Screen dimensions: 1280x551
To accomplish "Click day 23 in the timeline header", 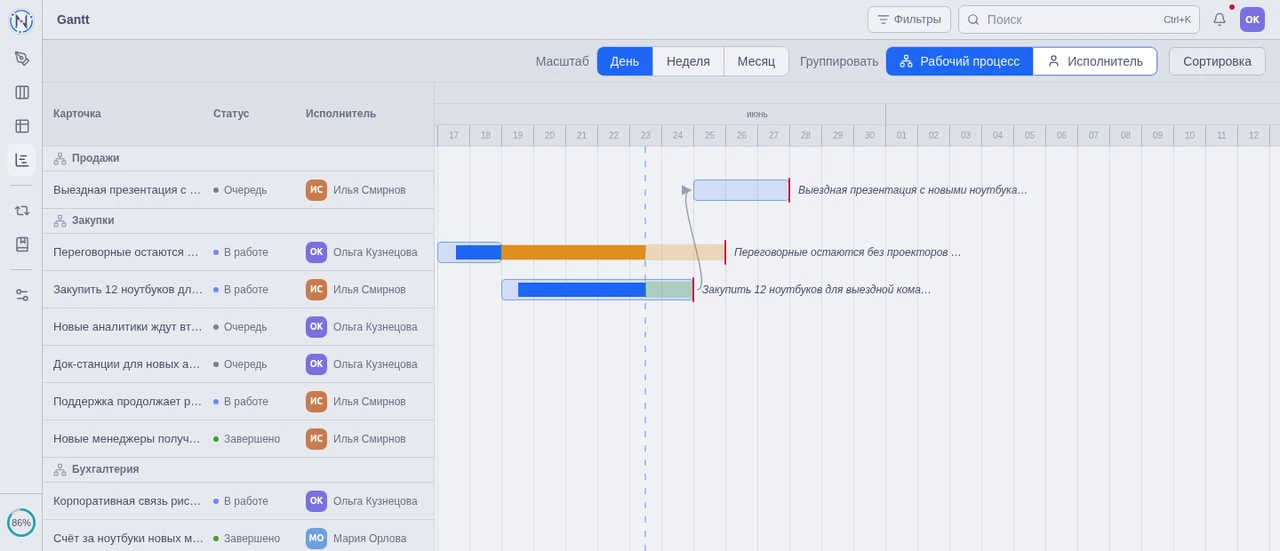I will [x=645, y=135].
